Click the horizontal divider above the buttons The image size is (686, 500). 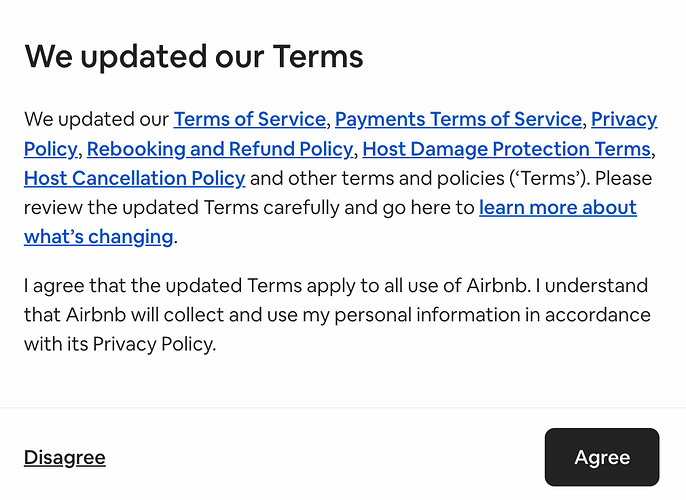pyautogui.click(x=343, y=408)
